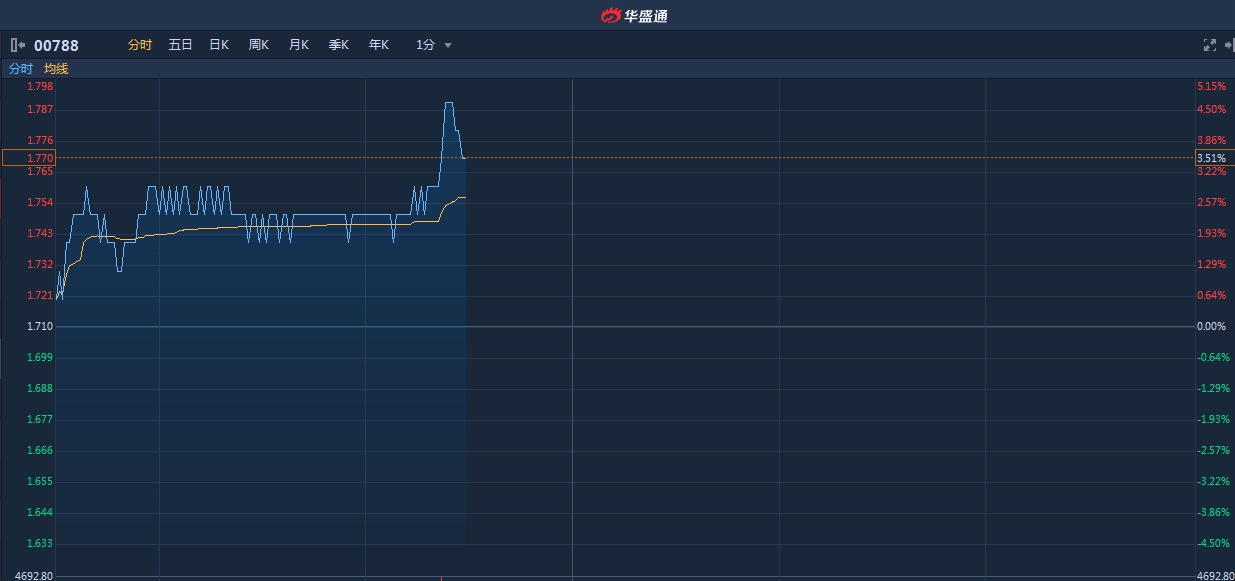Select the 周K weekly chart tab
The width and height of the screenshot is (1235, 581).
click(x=259, y=45)
